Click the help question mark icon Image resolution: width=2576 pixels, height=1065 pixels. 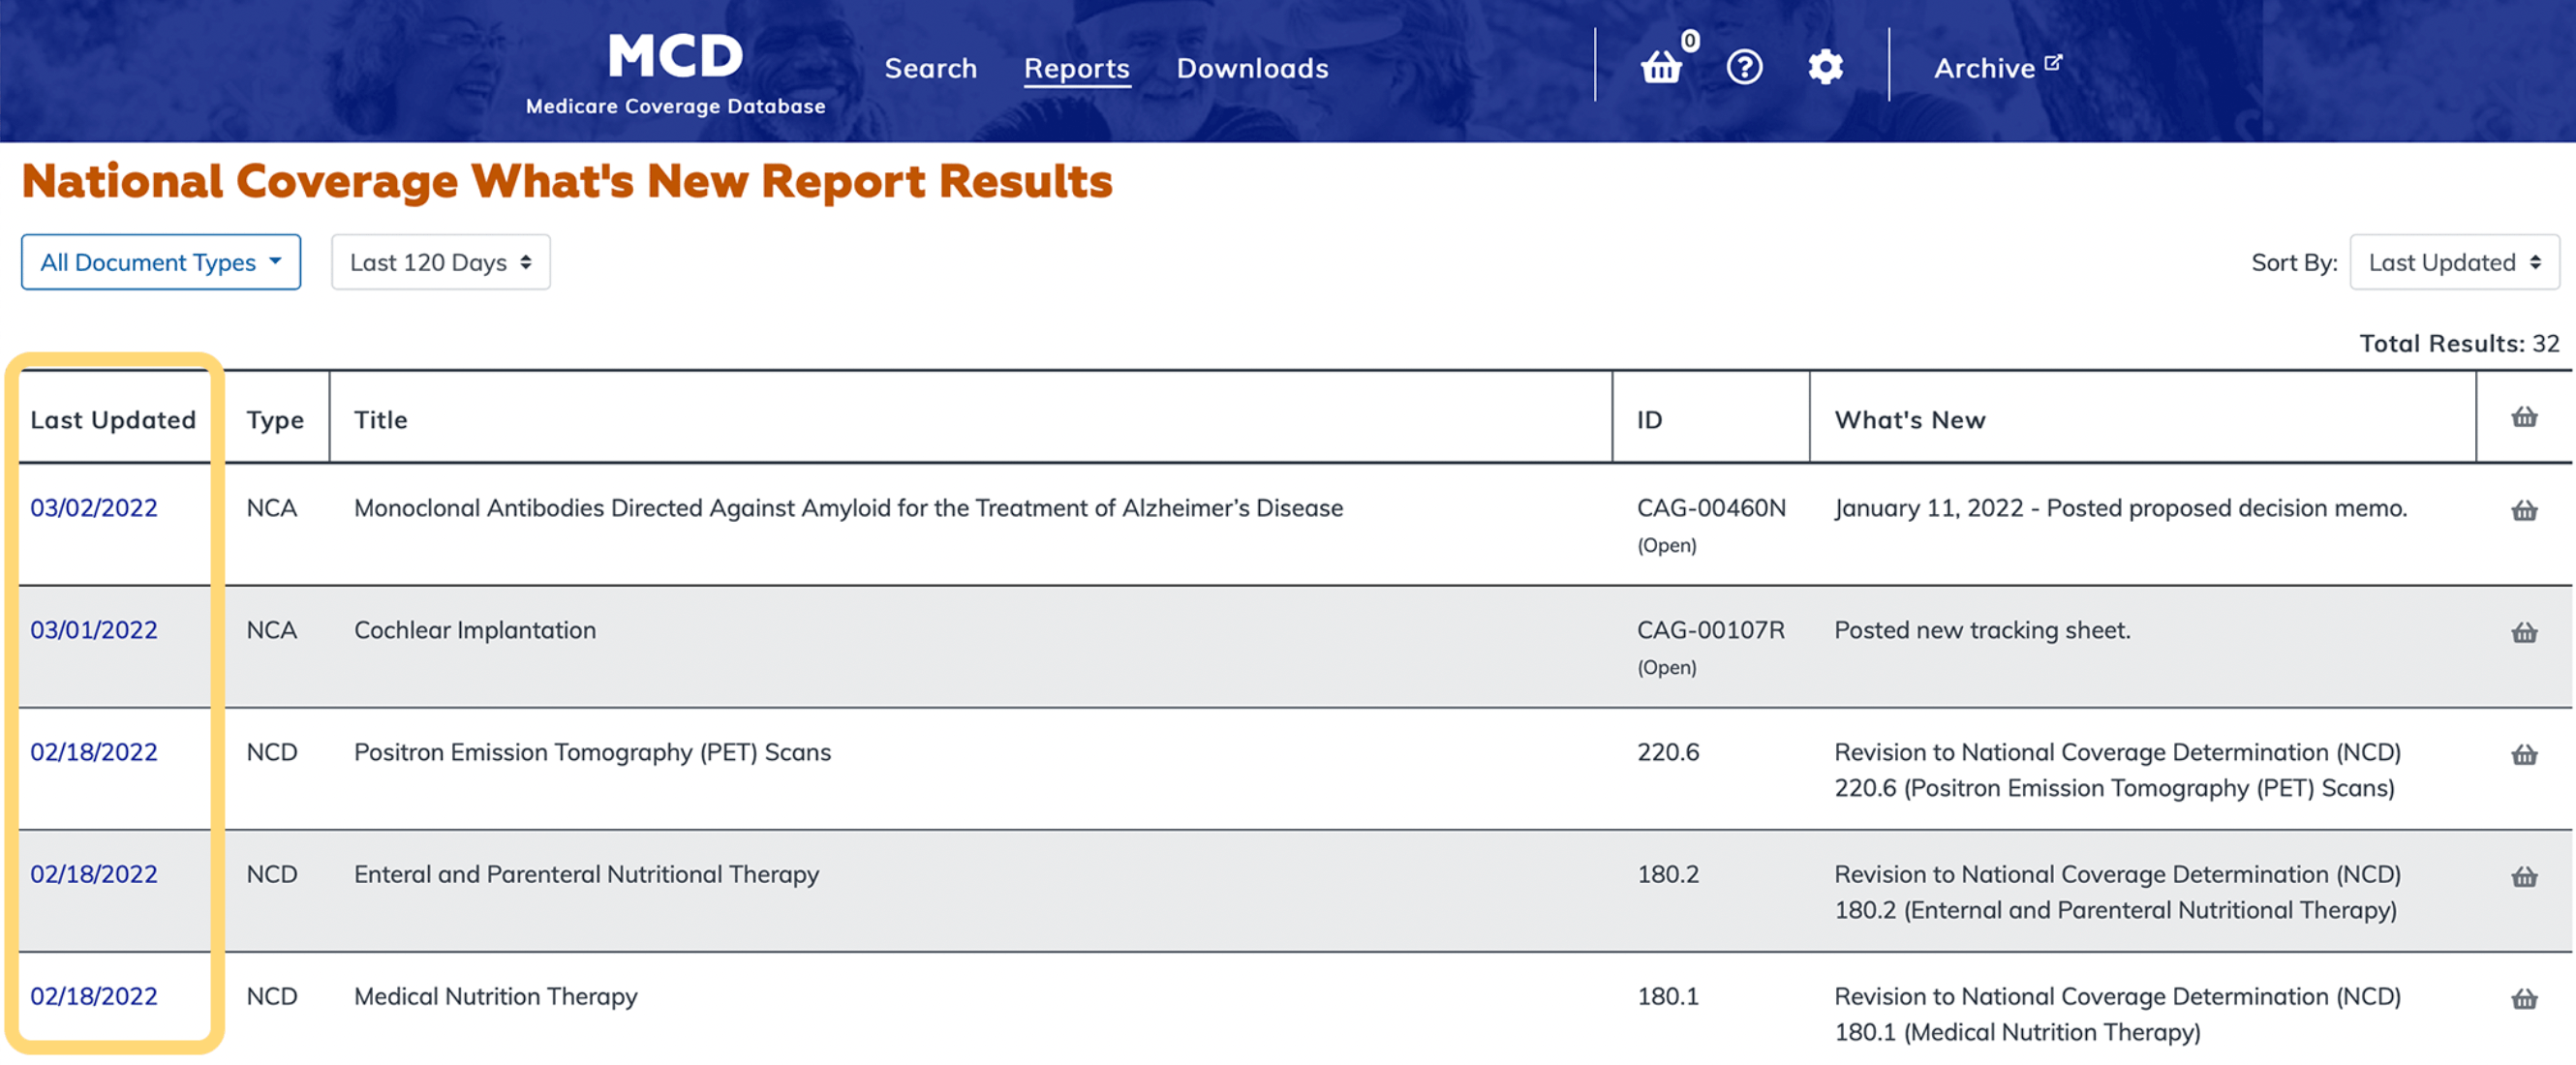click(x=1744, y=67)
